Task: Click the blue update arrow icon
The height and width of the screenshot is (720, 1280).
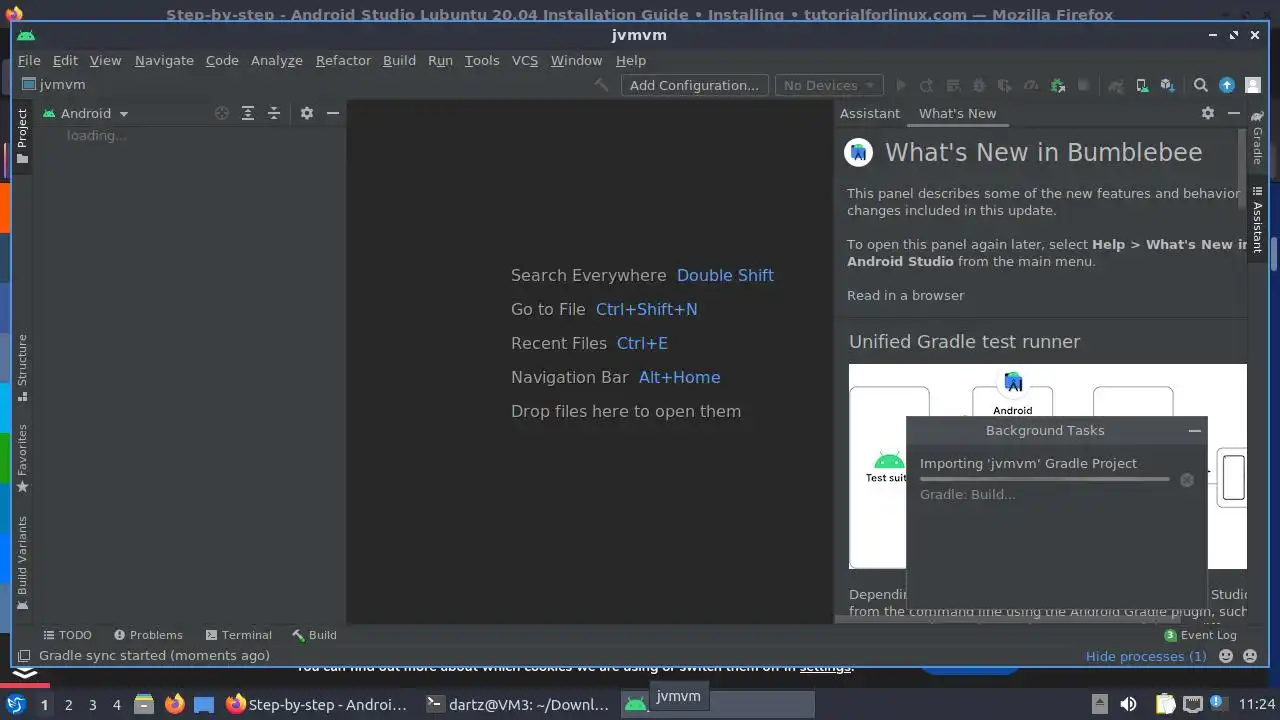Action: (1227, 85)
